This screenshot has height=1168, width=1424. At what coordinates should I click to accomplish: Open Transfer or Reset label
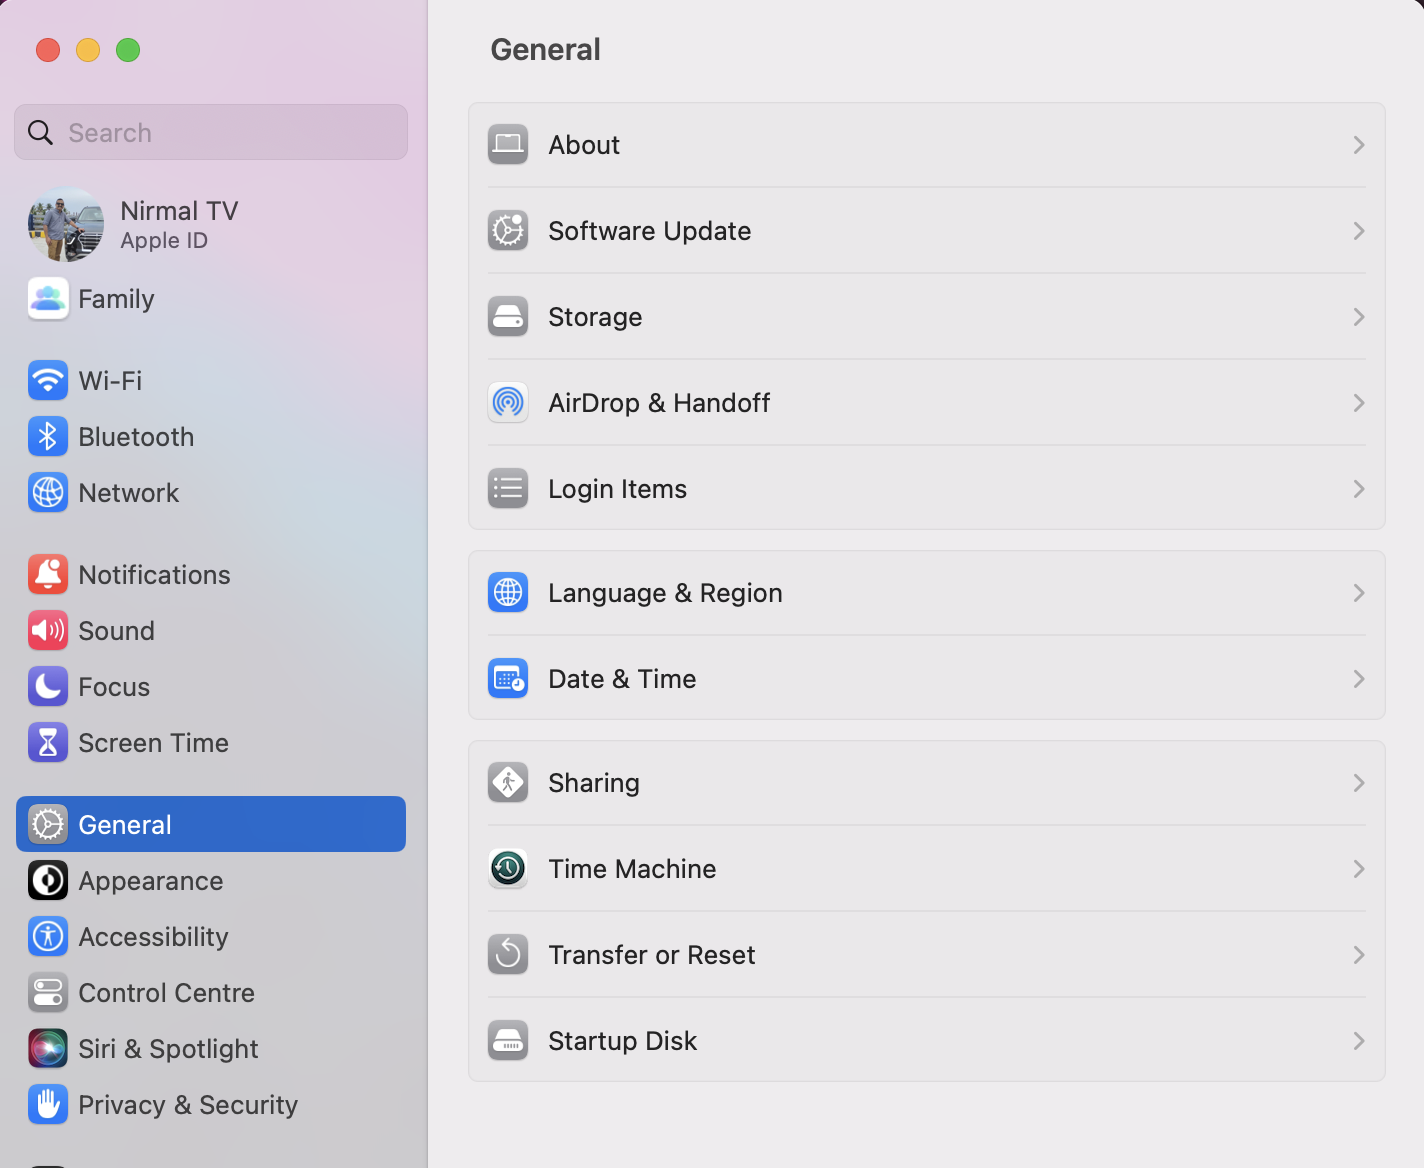[x=652, y=955]
